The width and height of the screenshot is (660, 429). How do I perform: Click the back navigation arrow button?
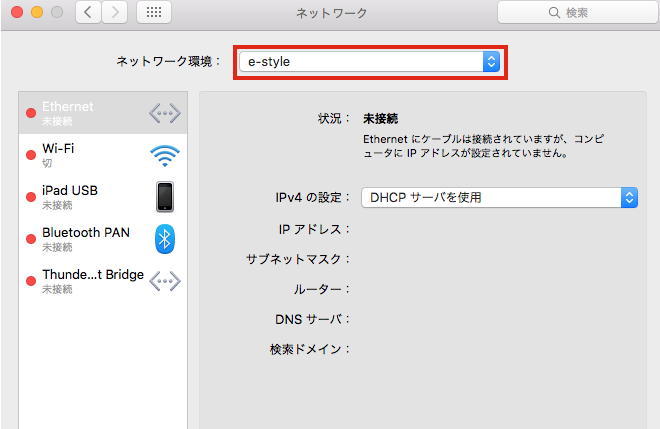pos(88,12)
